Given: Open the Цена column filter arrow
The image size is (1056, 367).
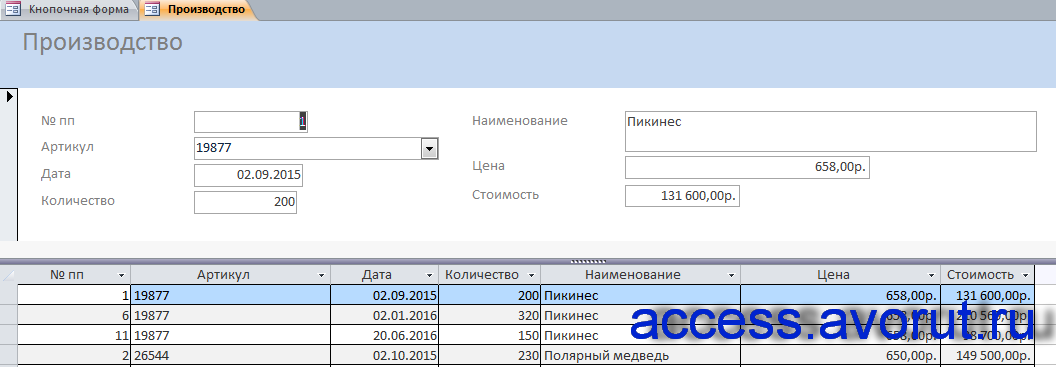Looking at the screenshot, I should 931,275.
